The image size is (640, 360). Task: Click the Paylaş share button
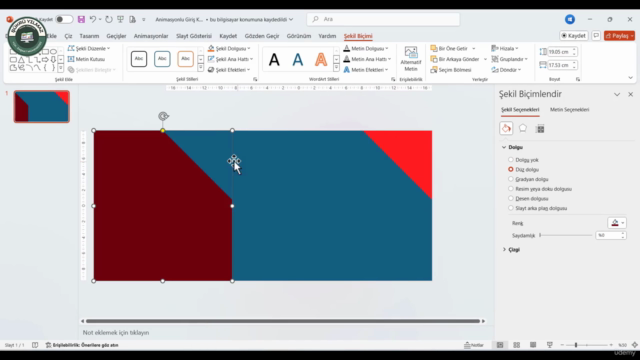click(619, 36)
